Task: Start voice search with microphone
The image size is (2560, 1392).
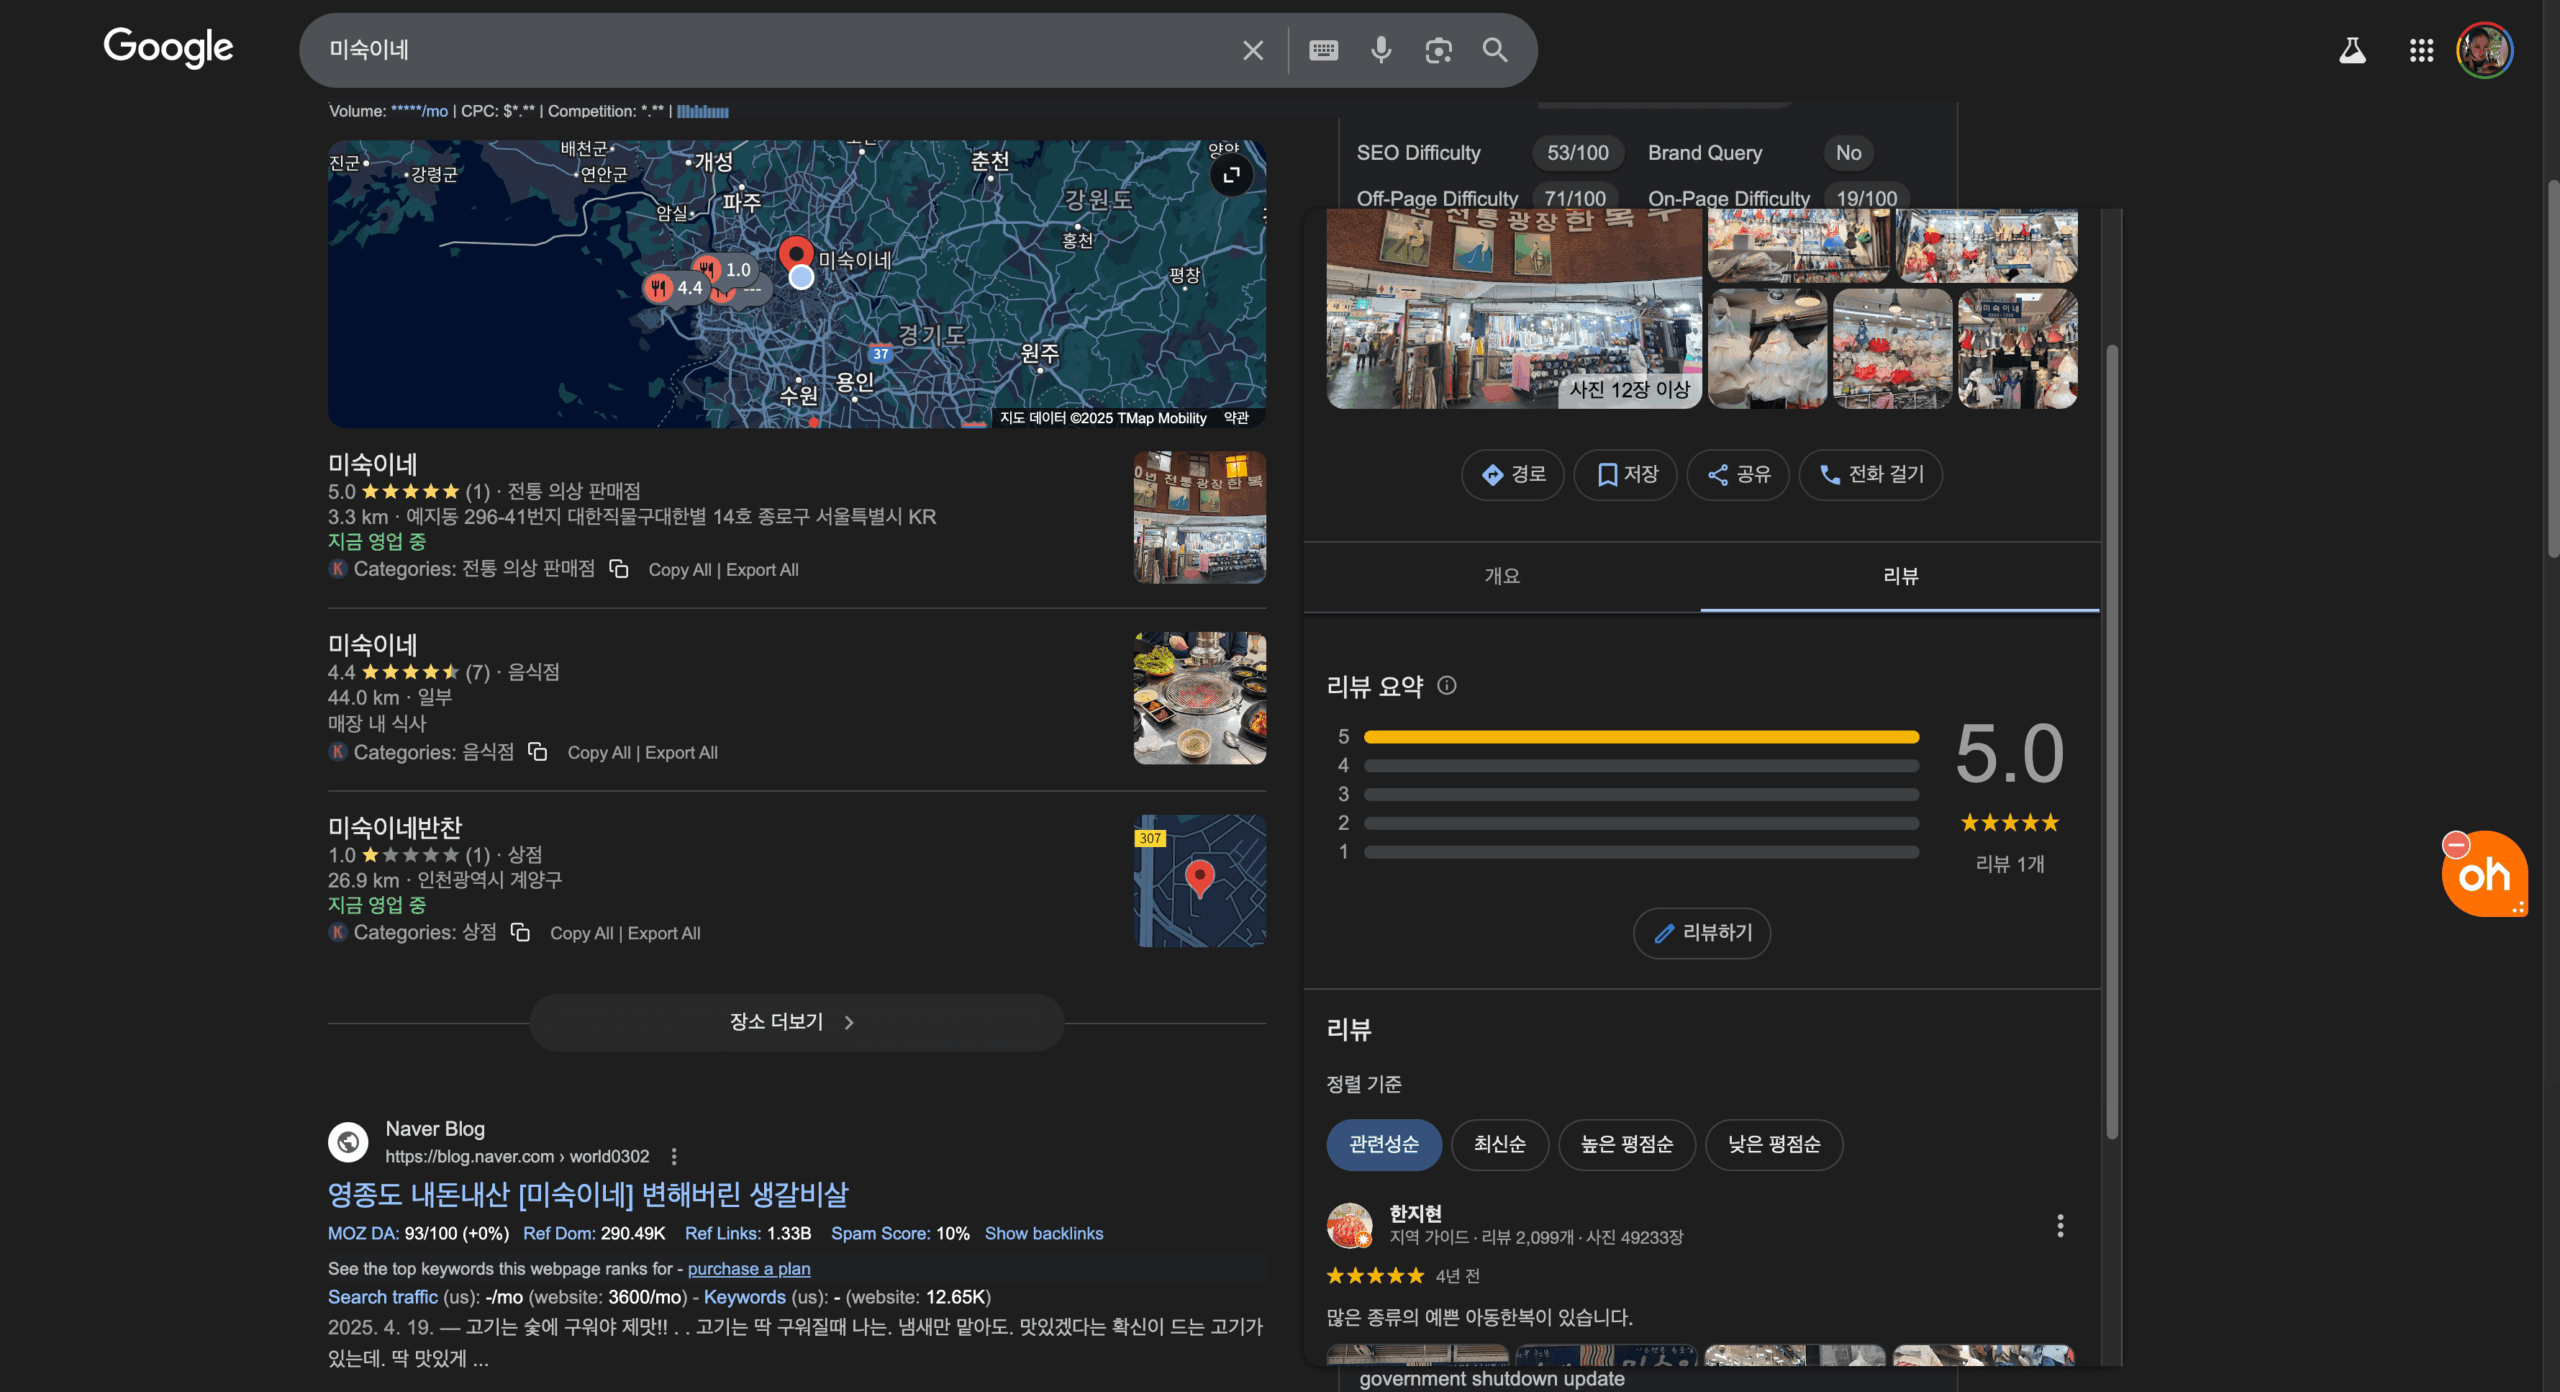Action: (x=1381, y=50)
